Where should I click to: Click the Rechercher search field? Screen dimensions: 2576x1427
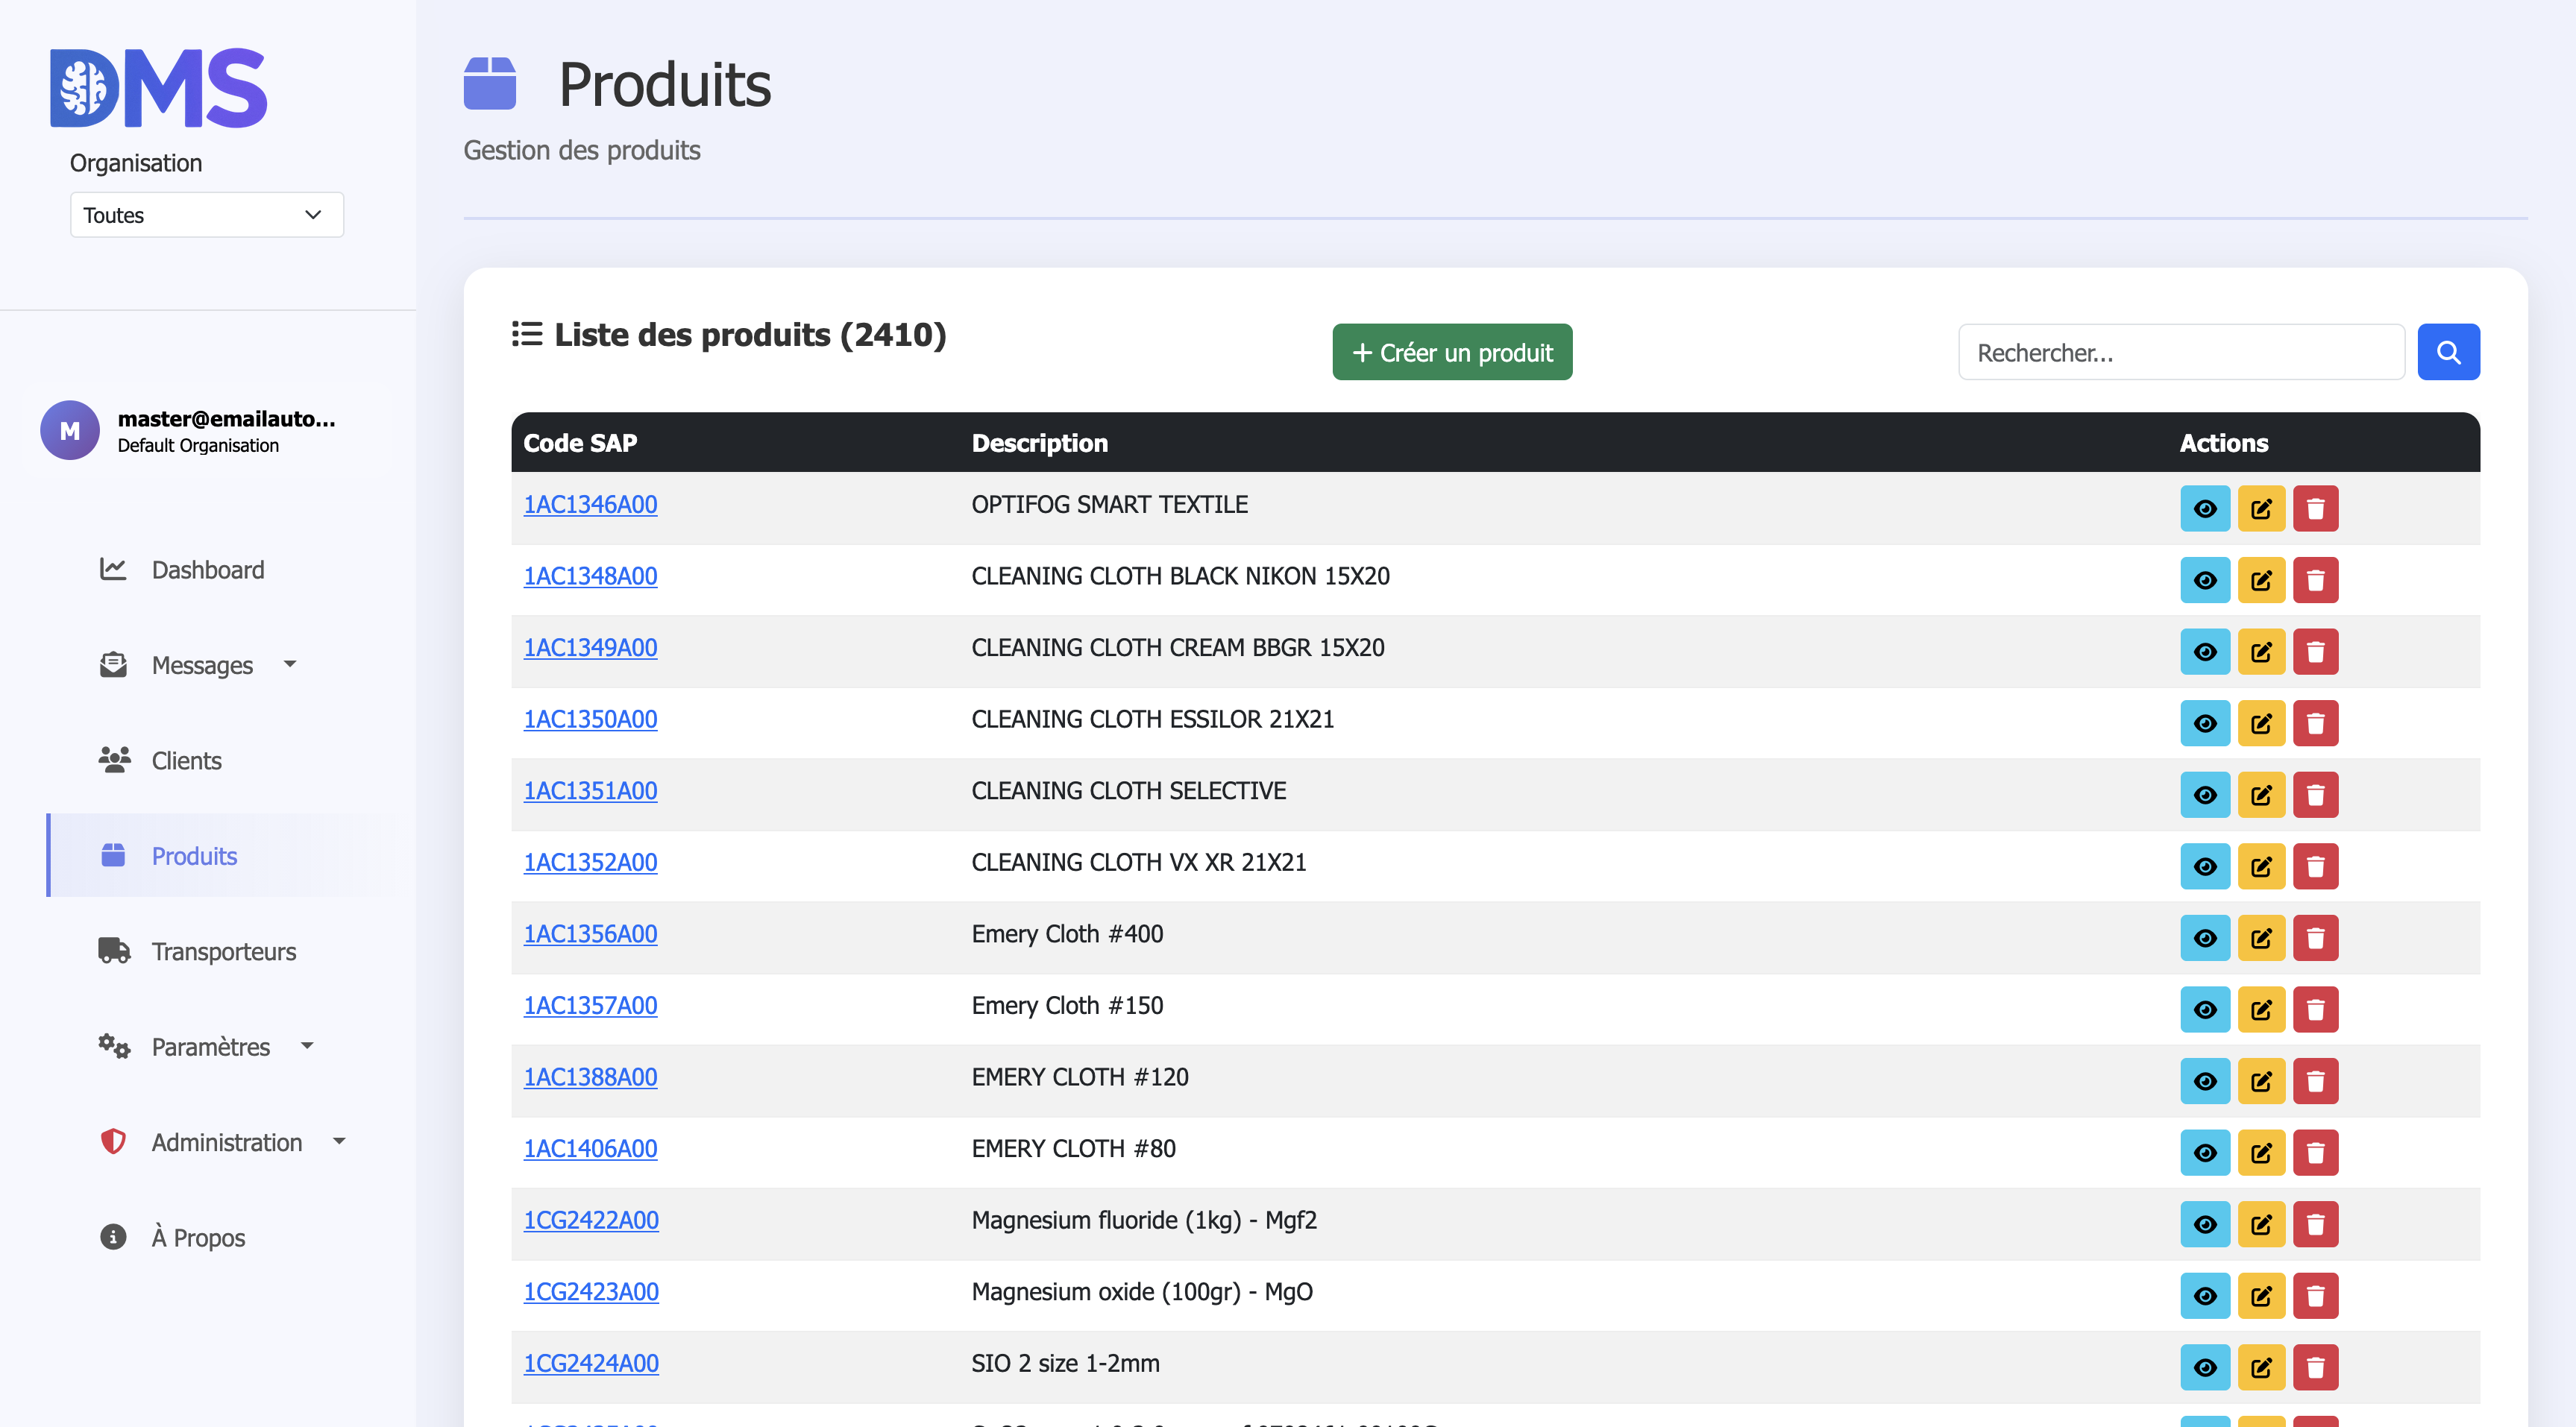(2180, 352)
